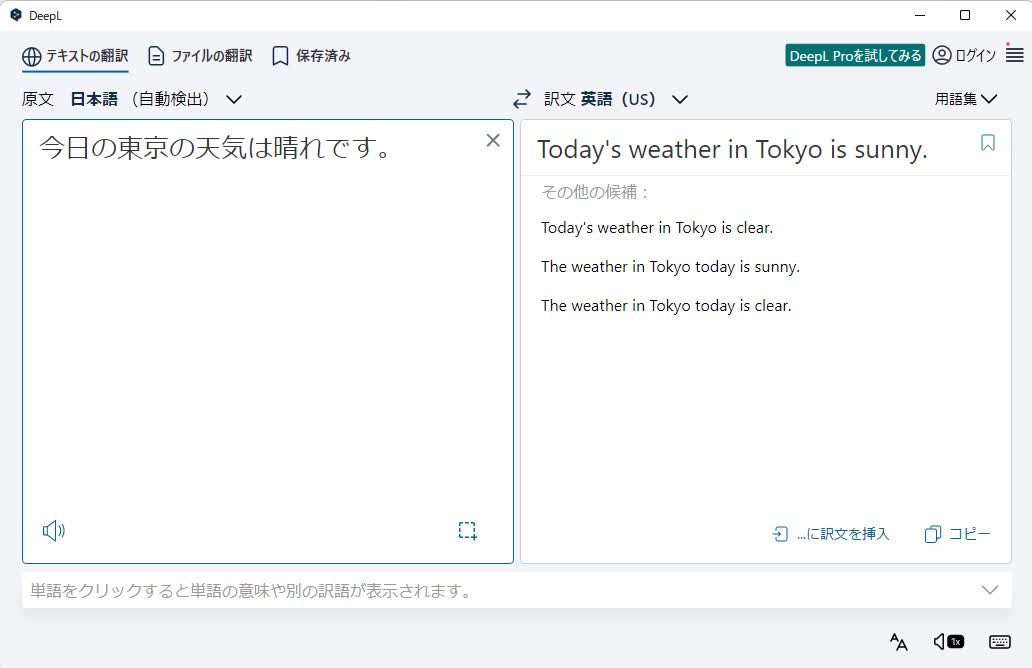Click into the source text input box
Image resolution: width=1032 pixels, height=668 pixels.
point(268,341)
